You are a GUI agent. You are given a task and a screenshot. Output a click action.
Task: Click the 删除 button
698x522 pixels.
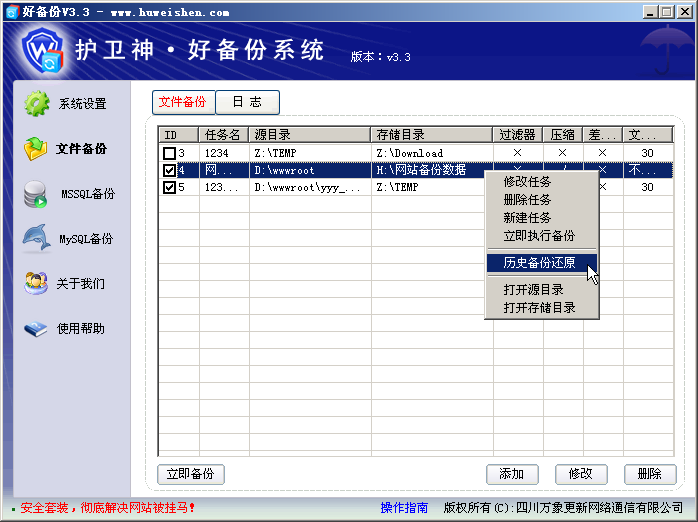point(650,474)
